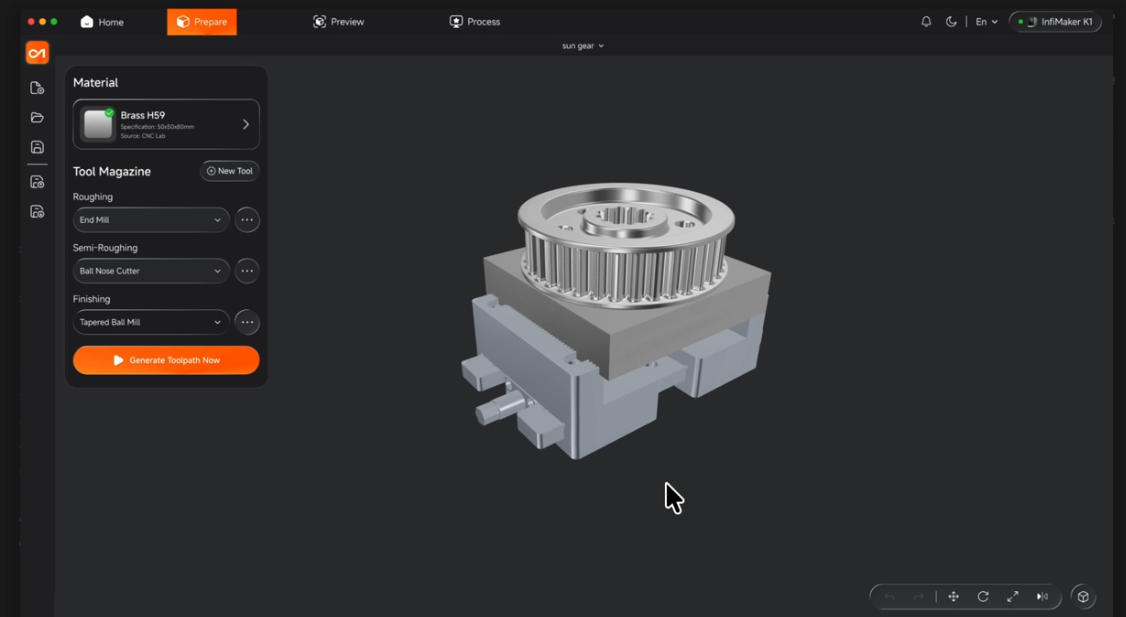Open the notifications bell
This screenshot has height=617, width=1126.
click(926, 22)
